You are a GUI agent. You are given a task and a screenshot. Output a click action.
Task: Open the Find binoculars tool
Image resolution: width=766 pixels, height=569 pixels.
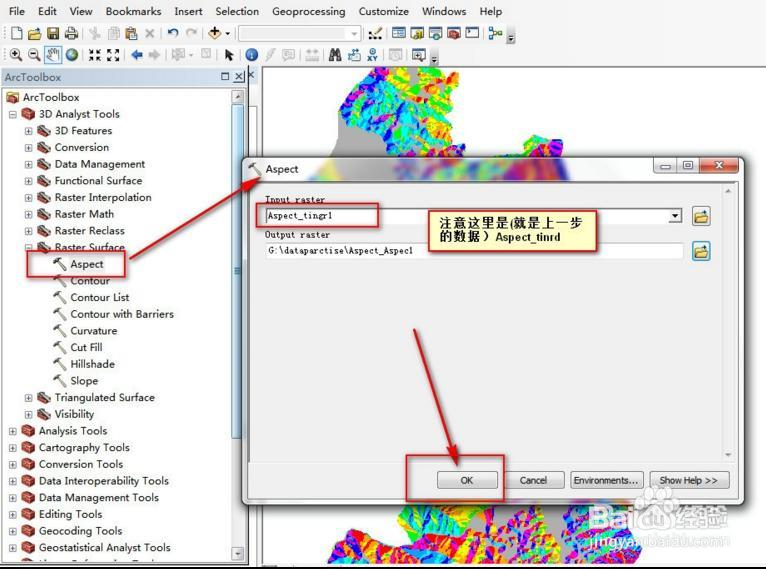(x=335, y=55)
